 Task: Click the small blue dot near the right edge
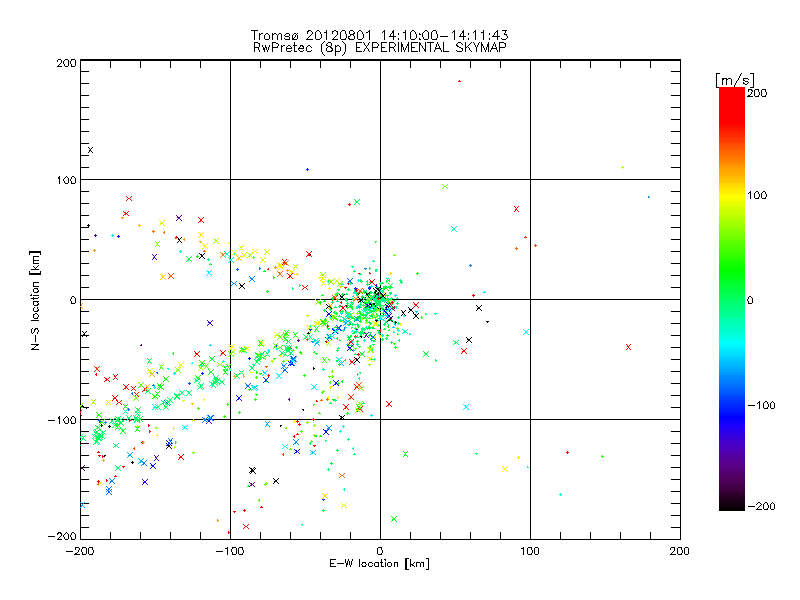pyautogui.click(x=649, y=197)
